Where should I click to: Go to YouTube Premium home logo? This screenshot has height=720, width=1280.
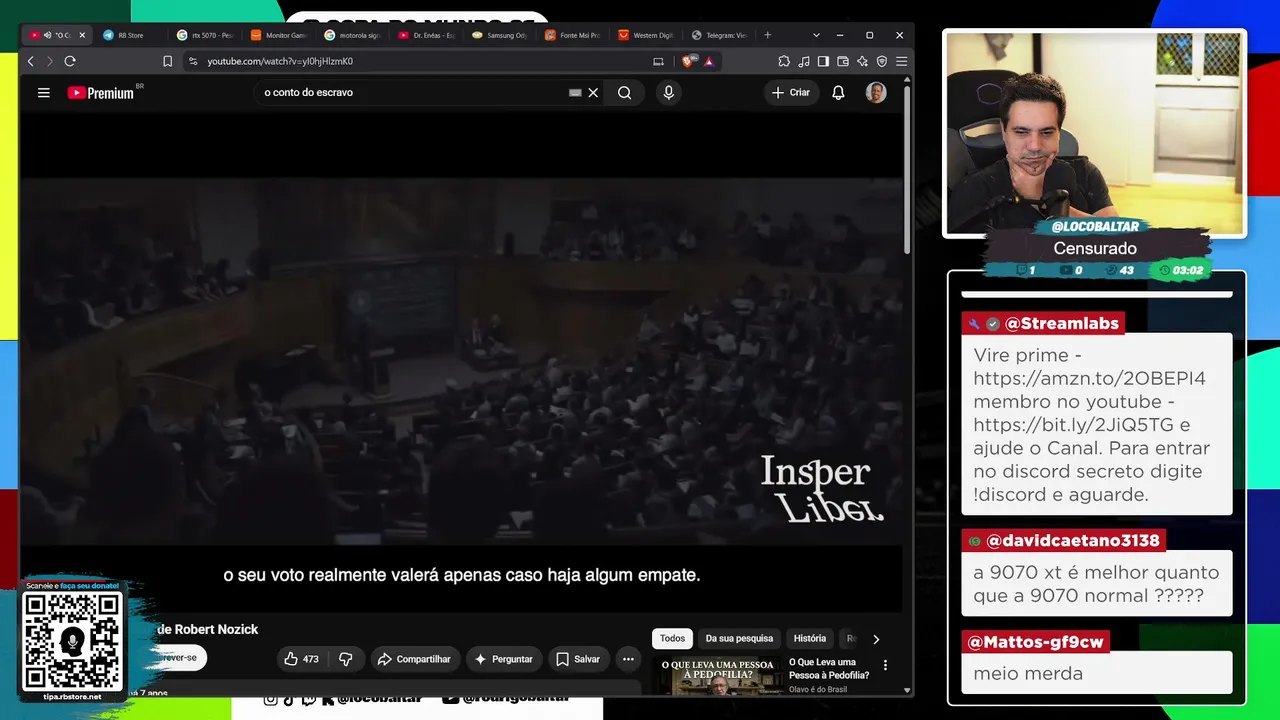click(101, 93)
